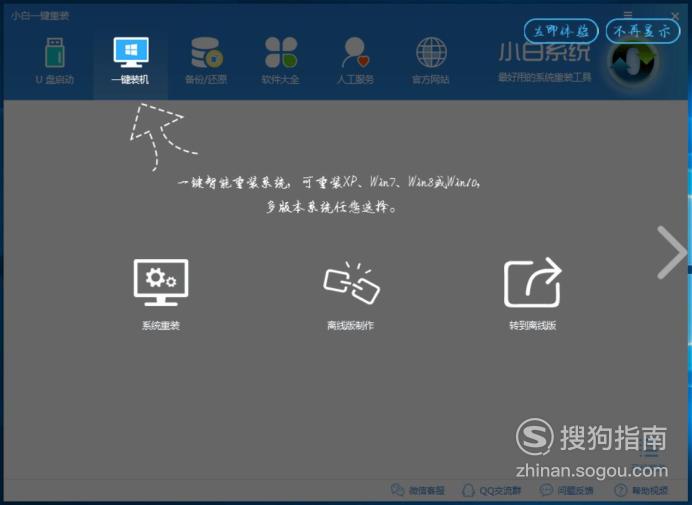Close the 小白一键重装 window

[675, 16]
